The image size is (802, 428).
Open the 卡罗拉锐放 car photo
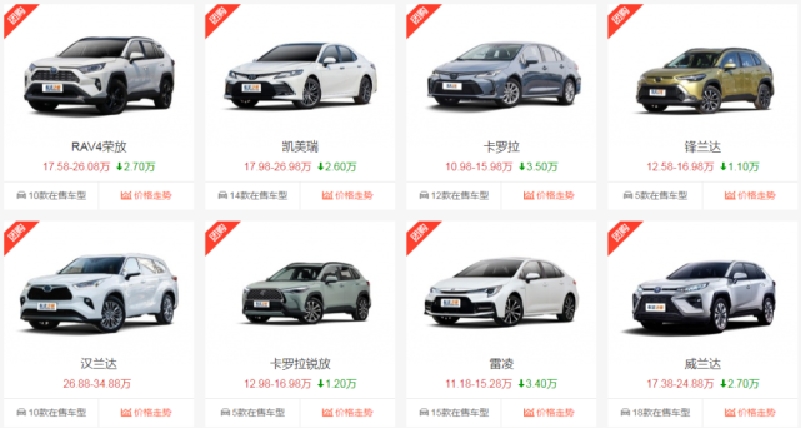click(306, 294)
